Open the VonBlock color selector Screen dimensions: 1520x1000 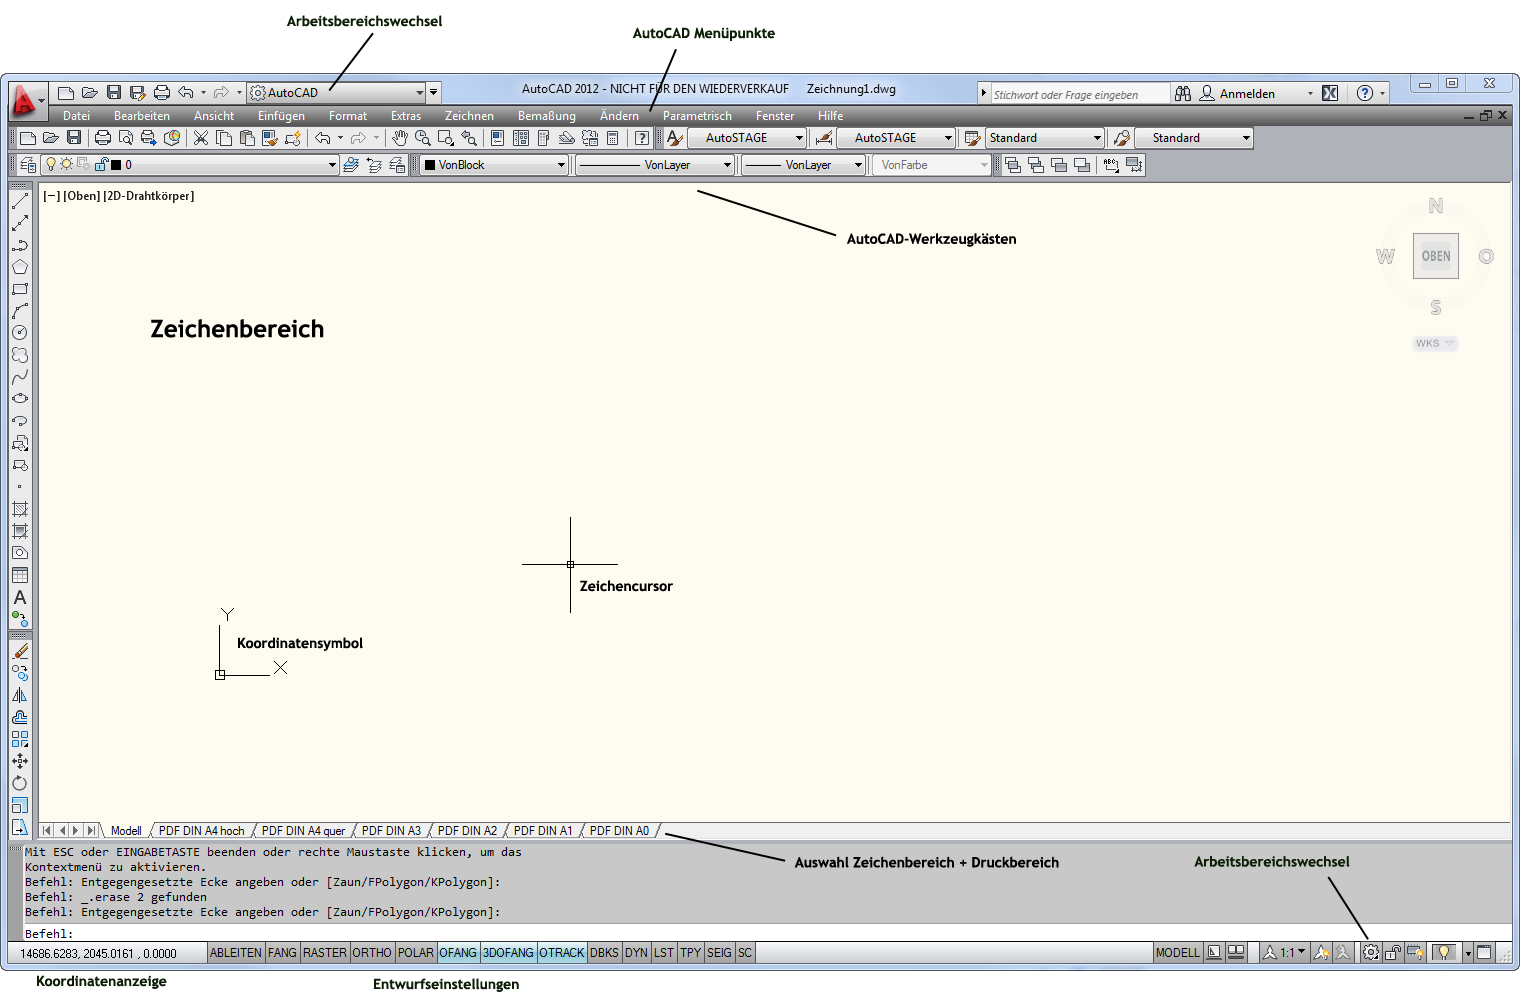561,165
